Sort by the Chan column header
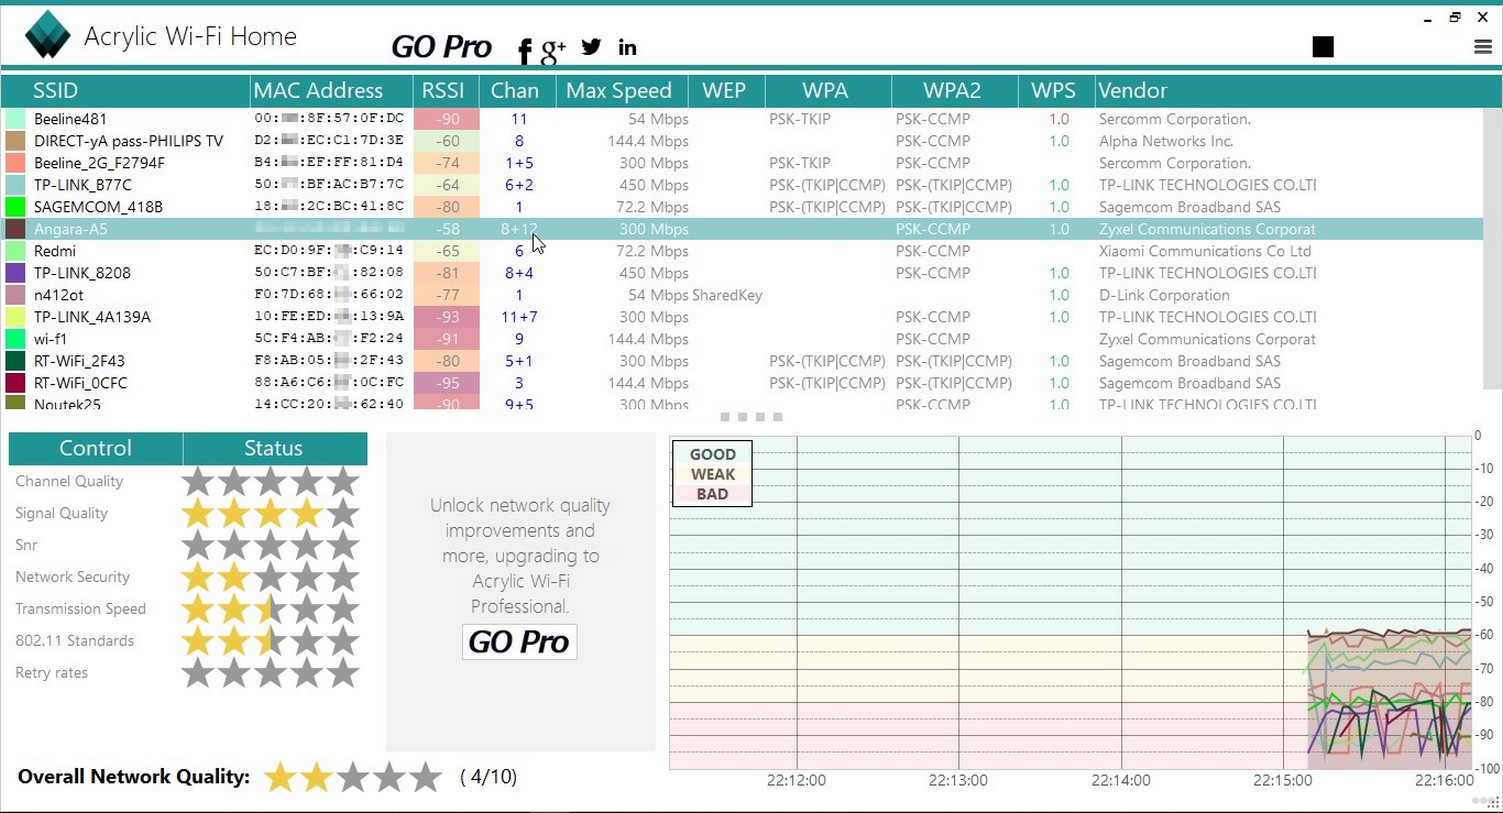Image resolution: width=1503 pixels, height=813 pixels. pyautogui.click(x=517, y=90)
